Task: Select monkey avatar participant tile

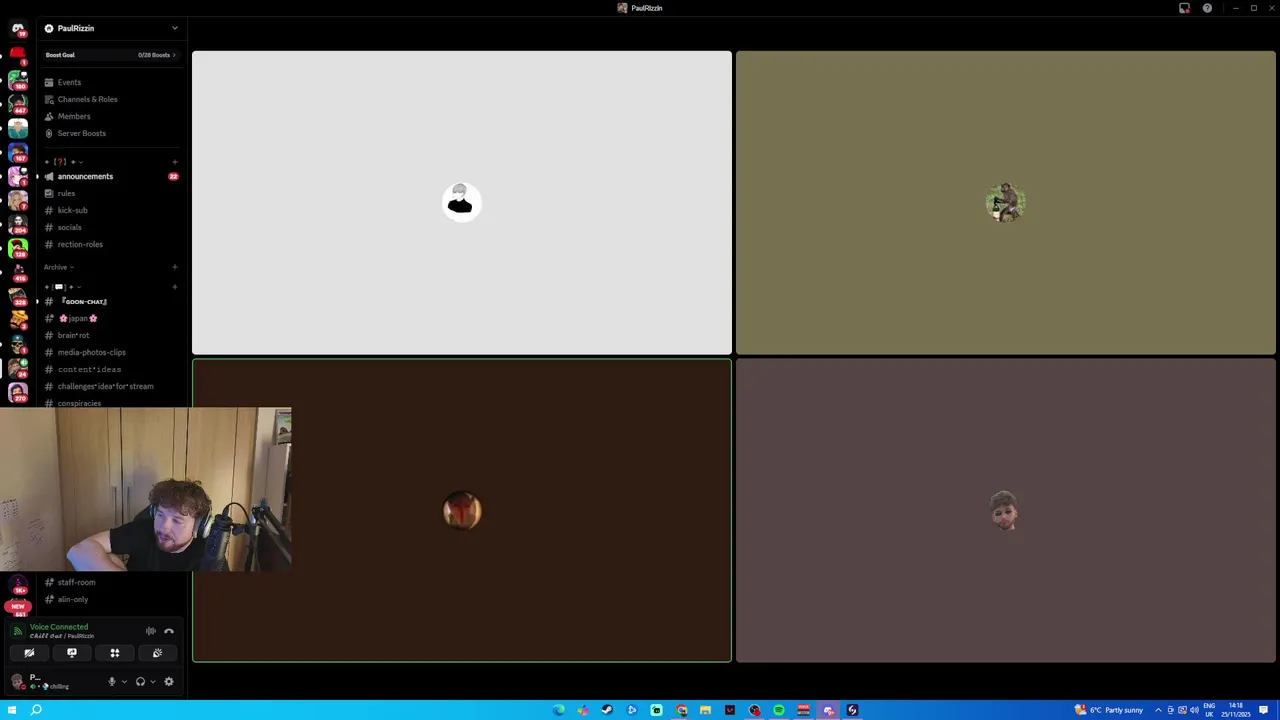Action: coord(1006,203)
